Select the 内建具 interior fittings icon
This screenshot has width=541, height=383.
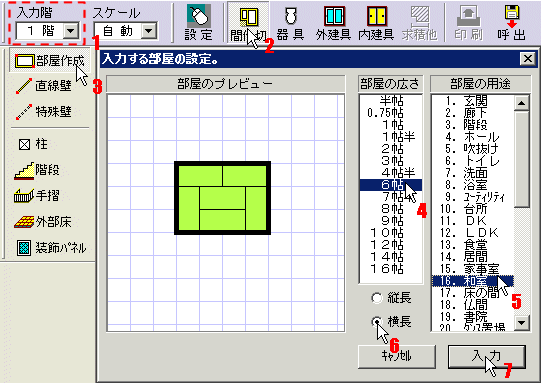376,22
